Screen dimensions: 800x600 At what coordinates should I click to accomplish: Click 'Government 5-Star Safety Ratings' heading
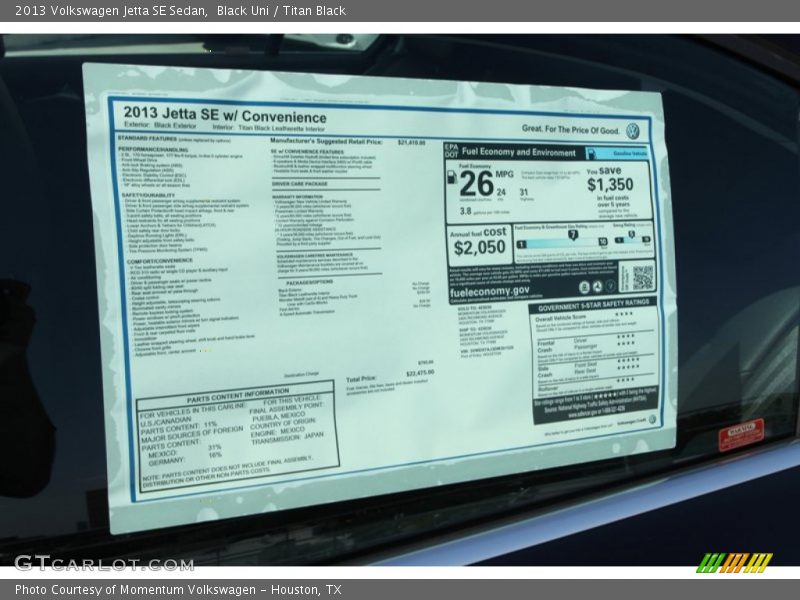(593, 305)
